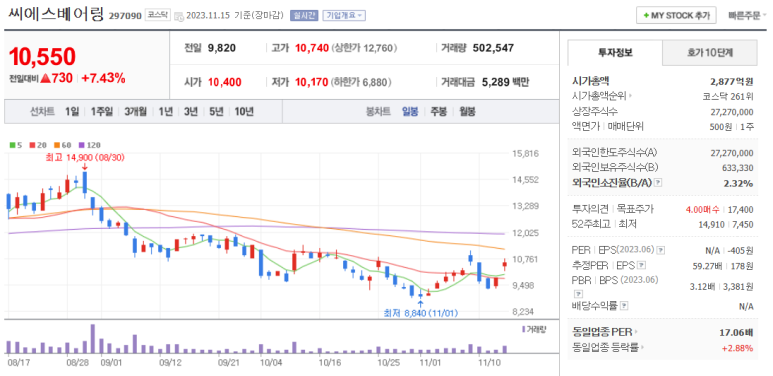Open the 동일업종 PER link
The height and width of the screenshot is (376, 773).
coord(604,333)
